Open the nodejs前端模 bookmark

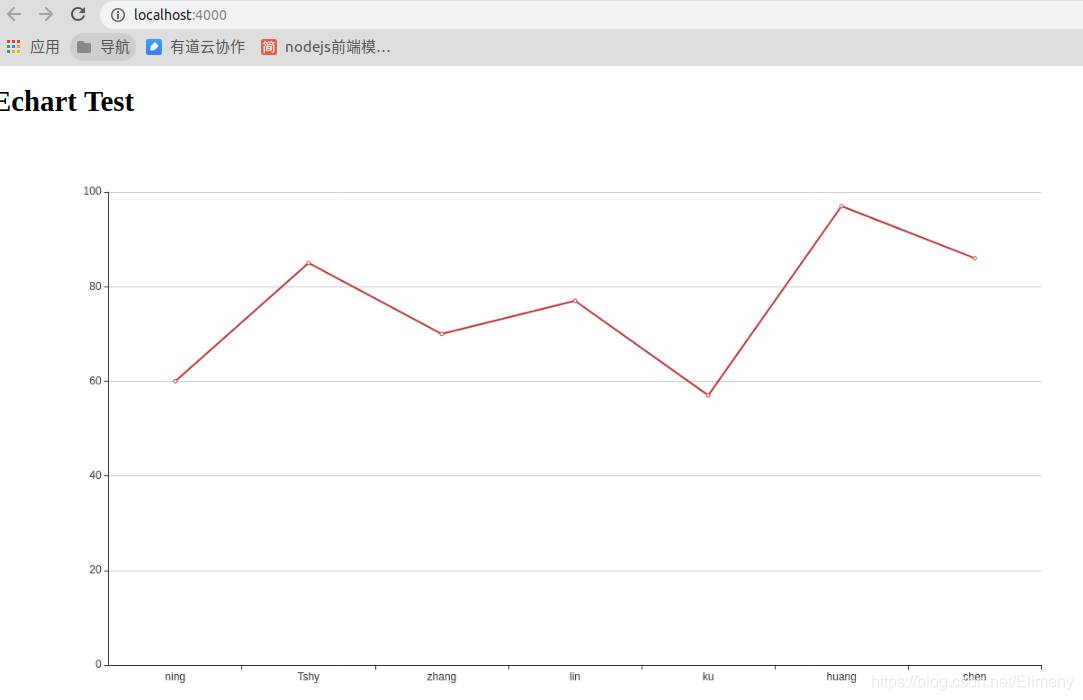click(325, 47)
